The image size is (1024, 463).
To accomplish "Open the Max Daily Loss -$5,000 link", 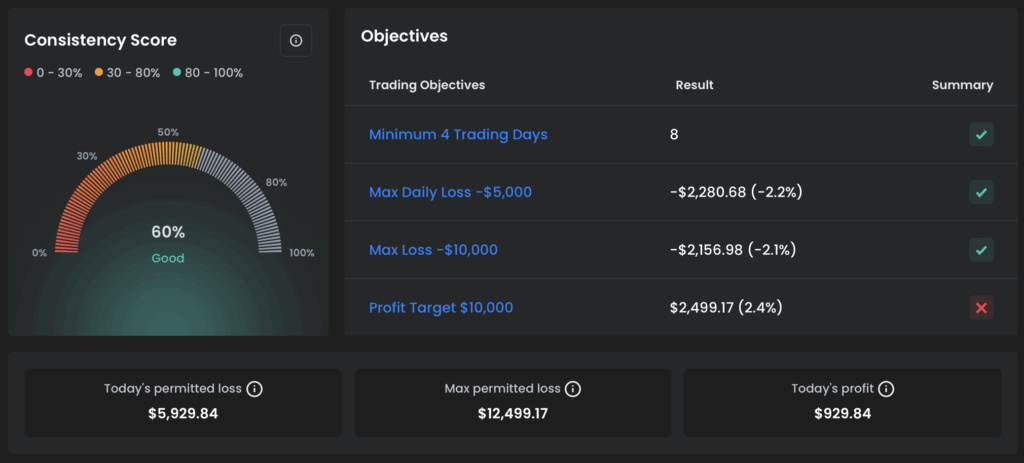I will [450, 192].
